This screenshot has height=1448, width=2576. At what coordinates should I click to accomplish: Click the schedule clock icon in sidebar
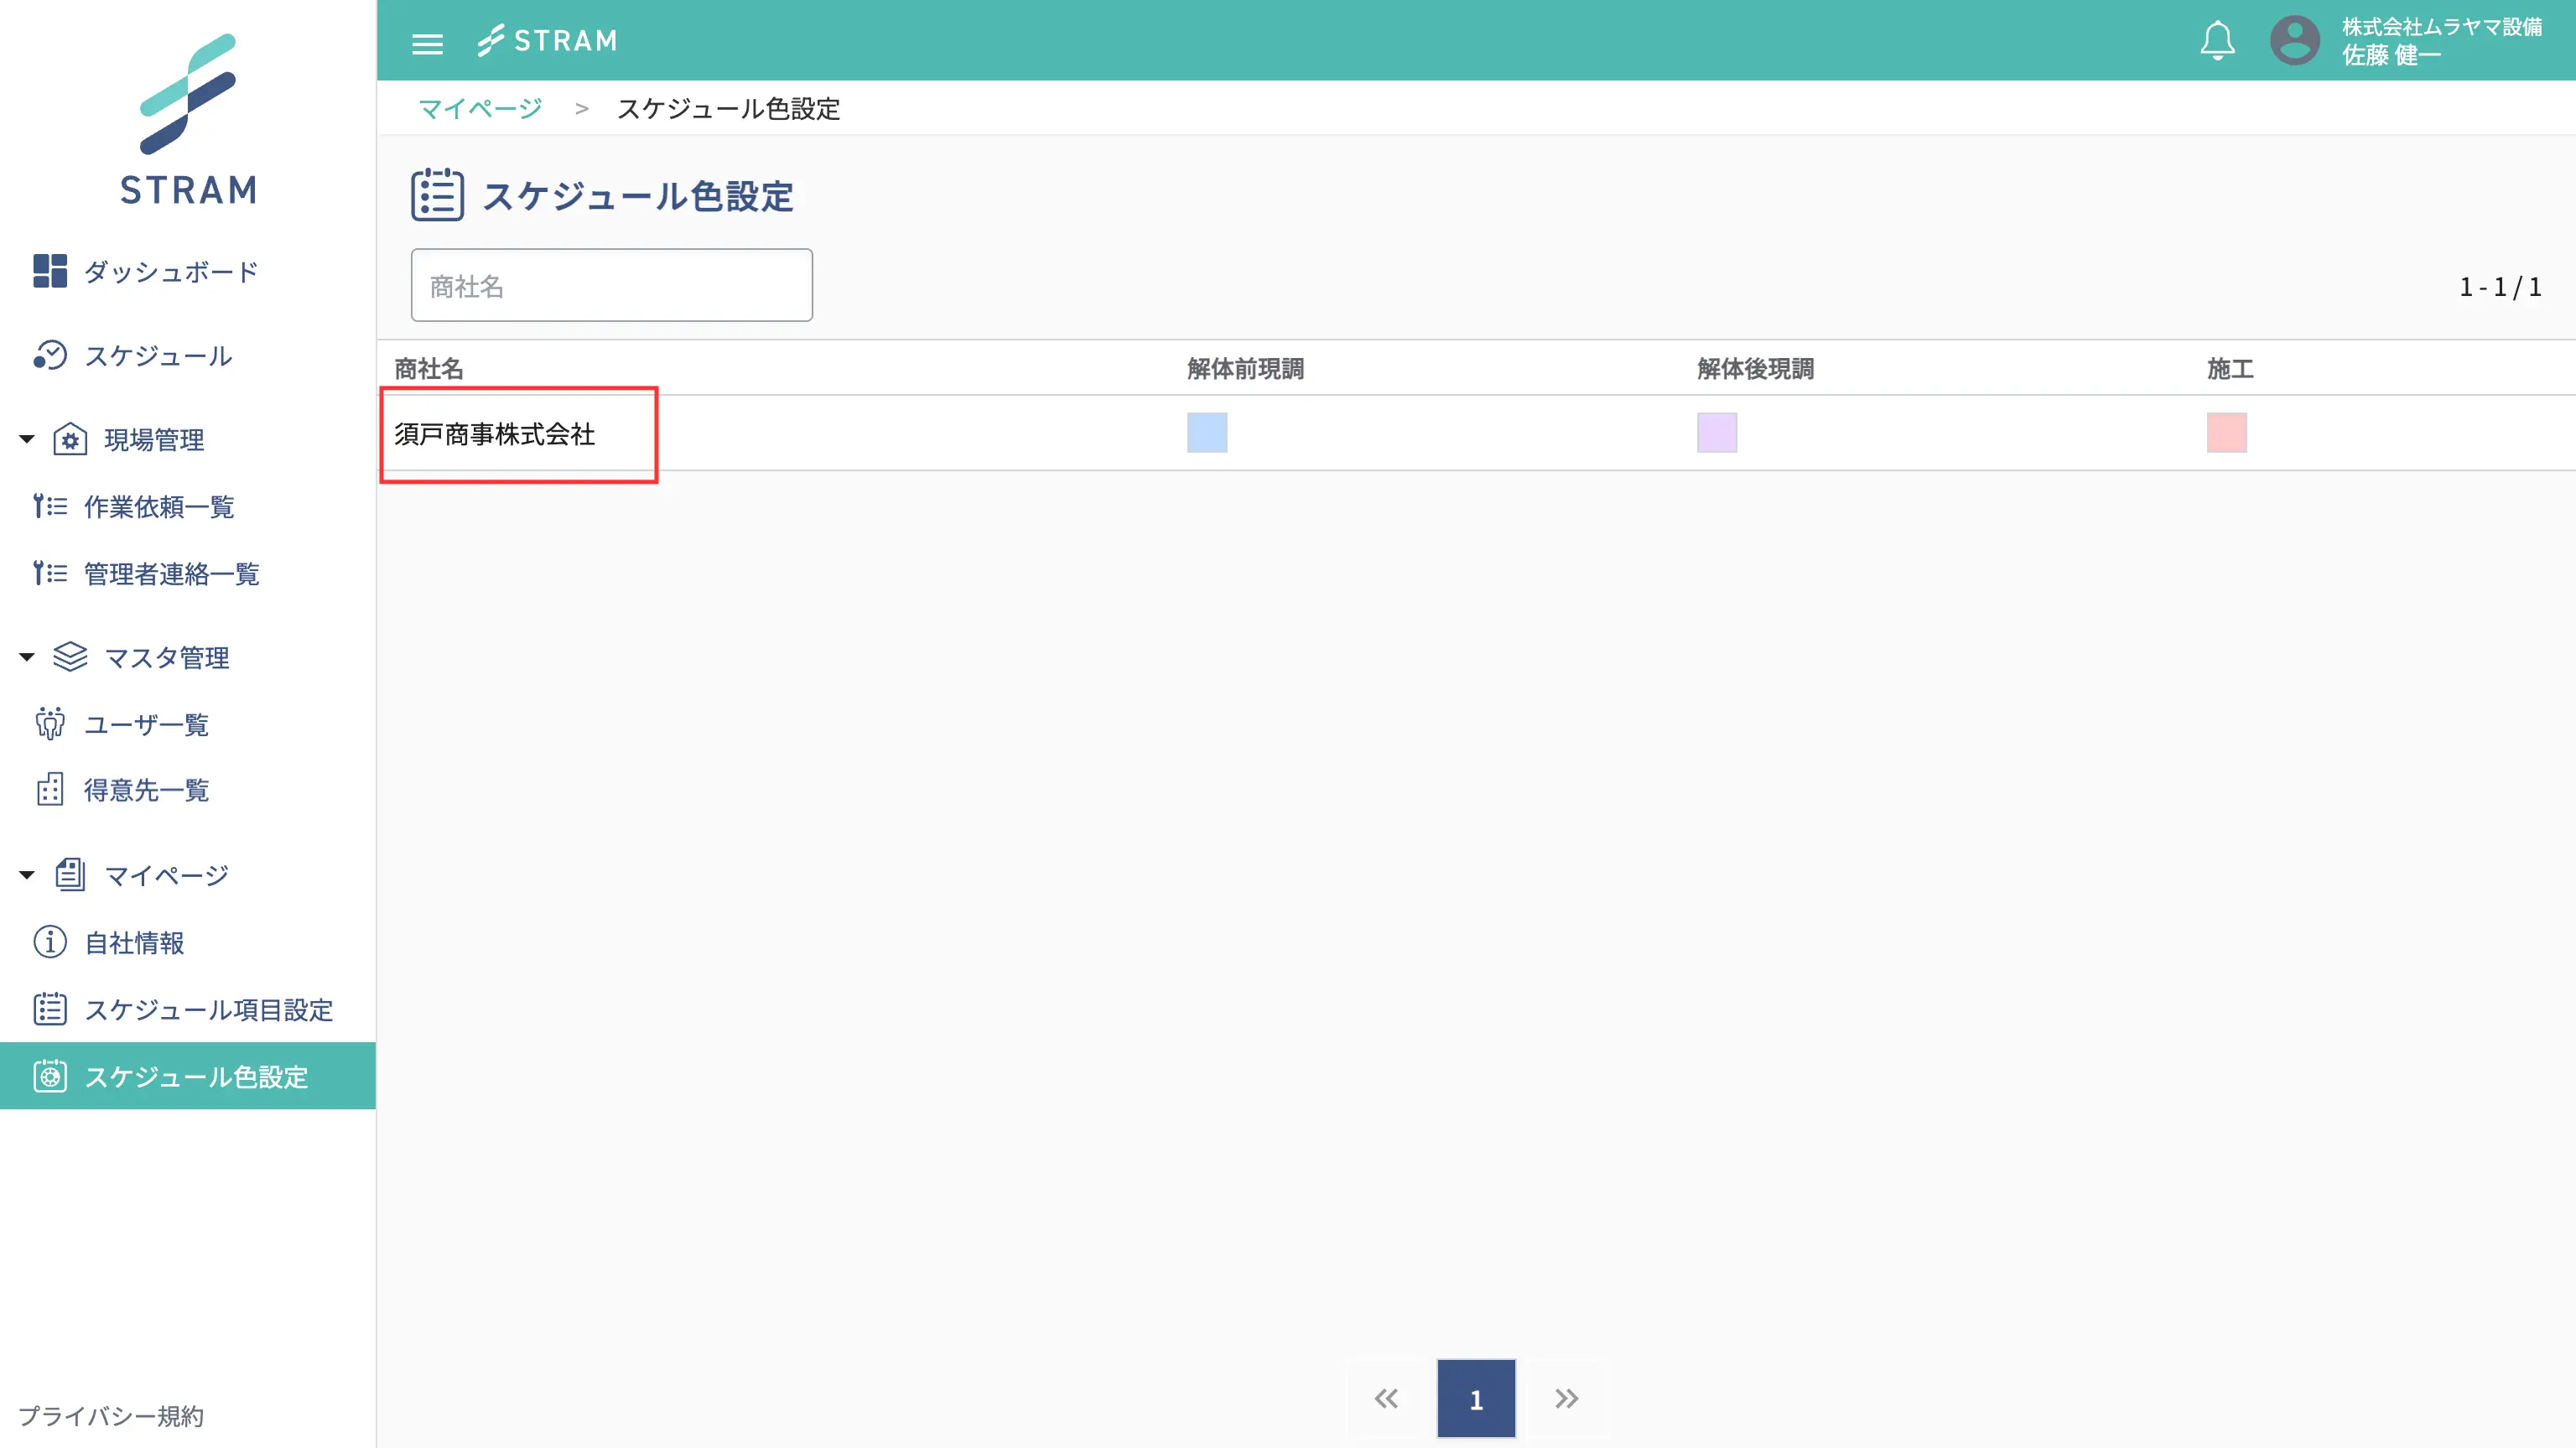tap(49, 355)
